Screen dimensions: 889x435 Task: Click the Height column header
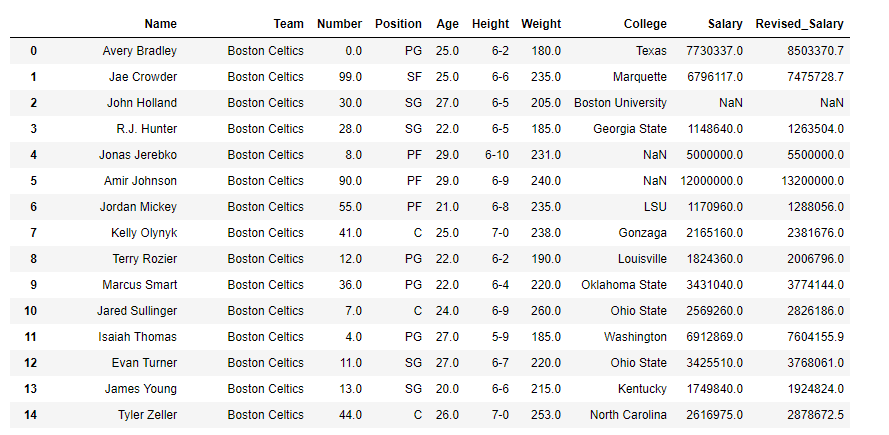(x=490, y=24)
